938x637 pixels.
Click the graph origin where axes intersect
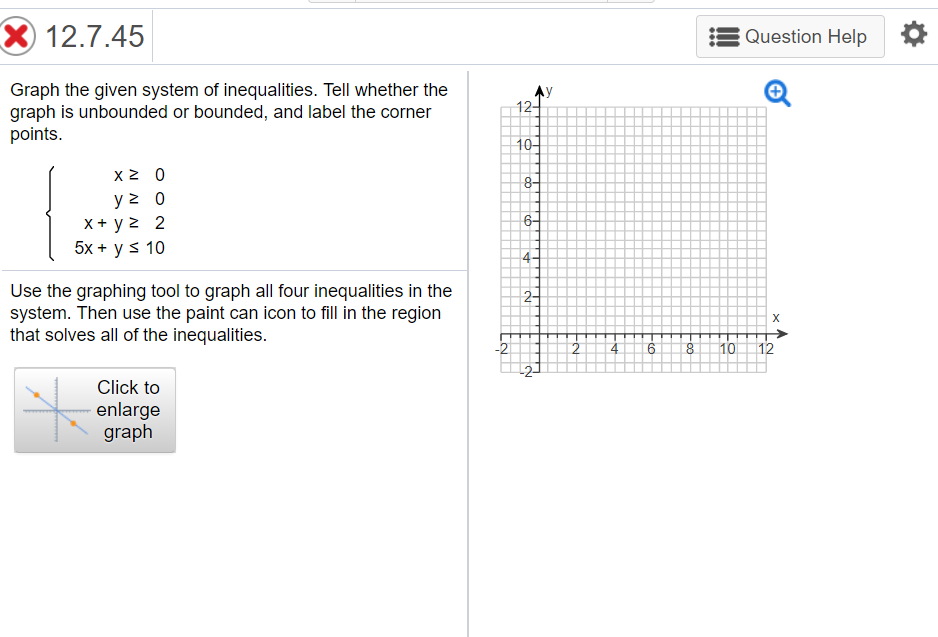pyautogui.click(x=539, y=333)
